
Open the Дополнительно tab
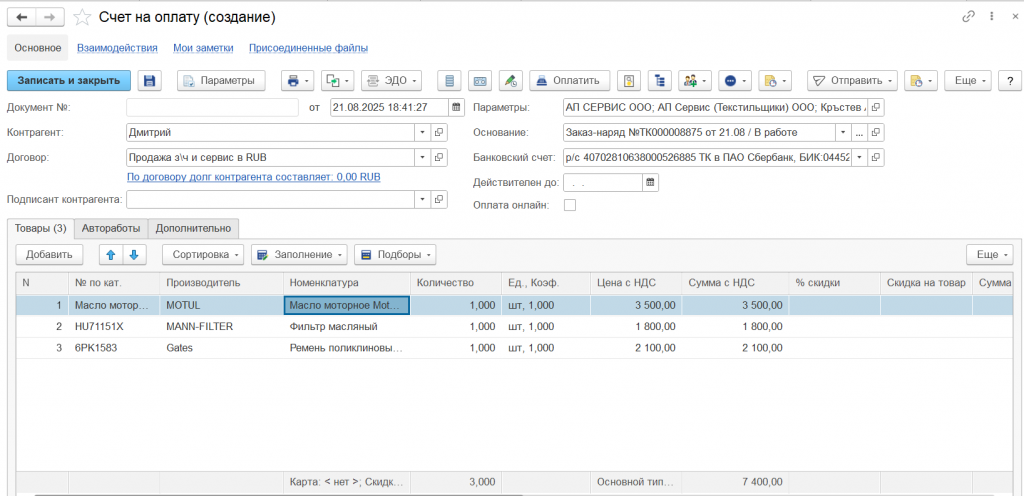click(193, 228)
